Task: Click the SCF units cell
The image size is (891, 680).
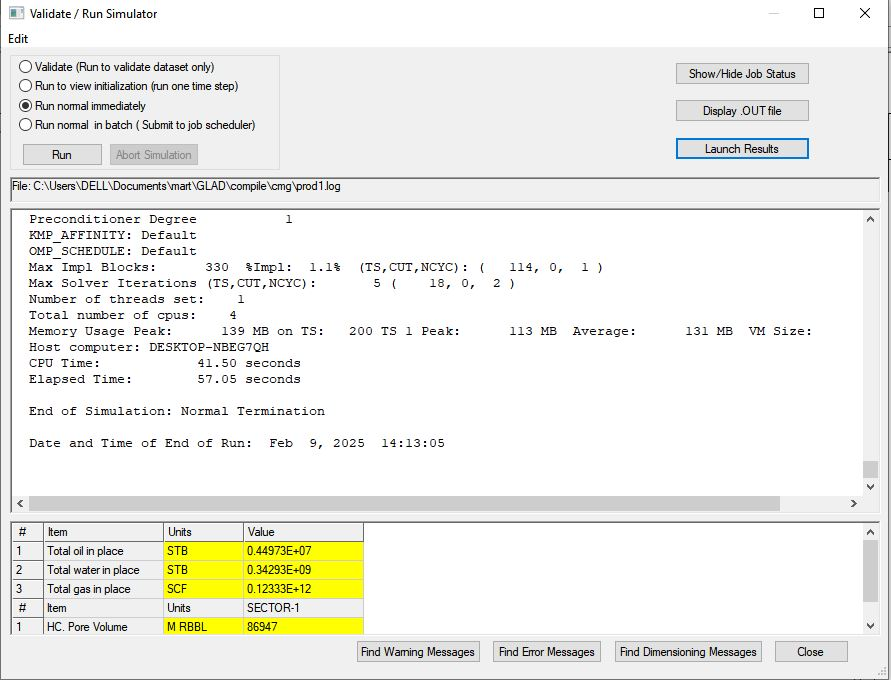Action: tap(203, 589)
